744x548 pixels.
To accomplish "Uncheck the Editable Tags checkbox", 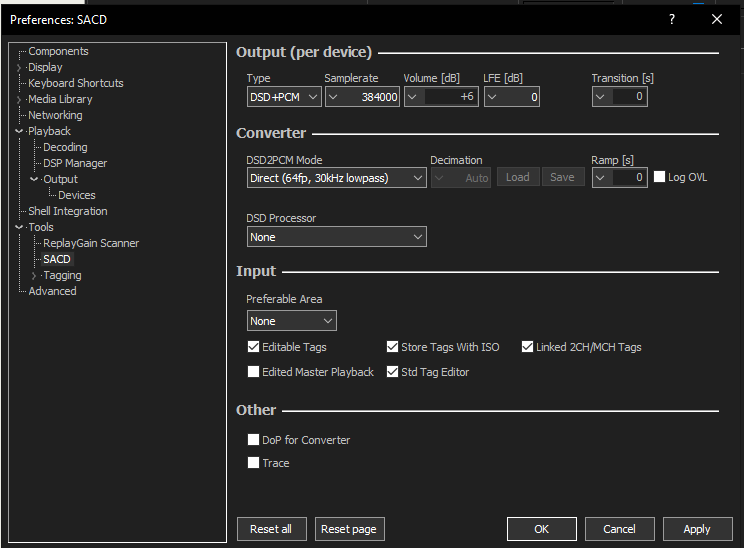I will (254, 348).
